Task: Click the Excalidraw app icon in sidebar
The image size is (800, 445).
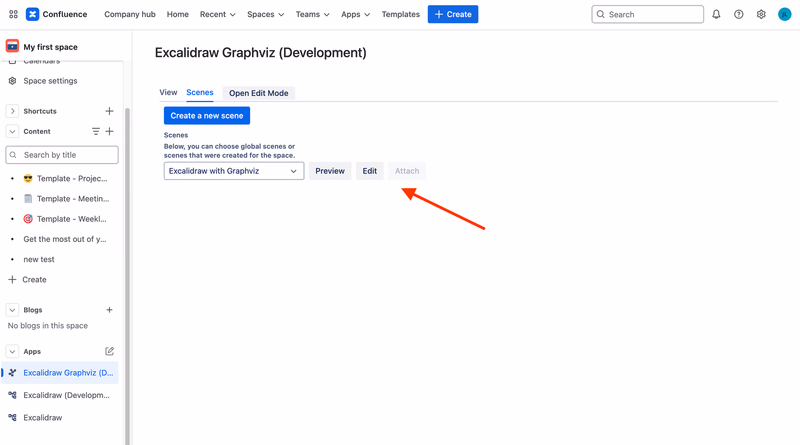Action: point(13,417)
